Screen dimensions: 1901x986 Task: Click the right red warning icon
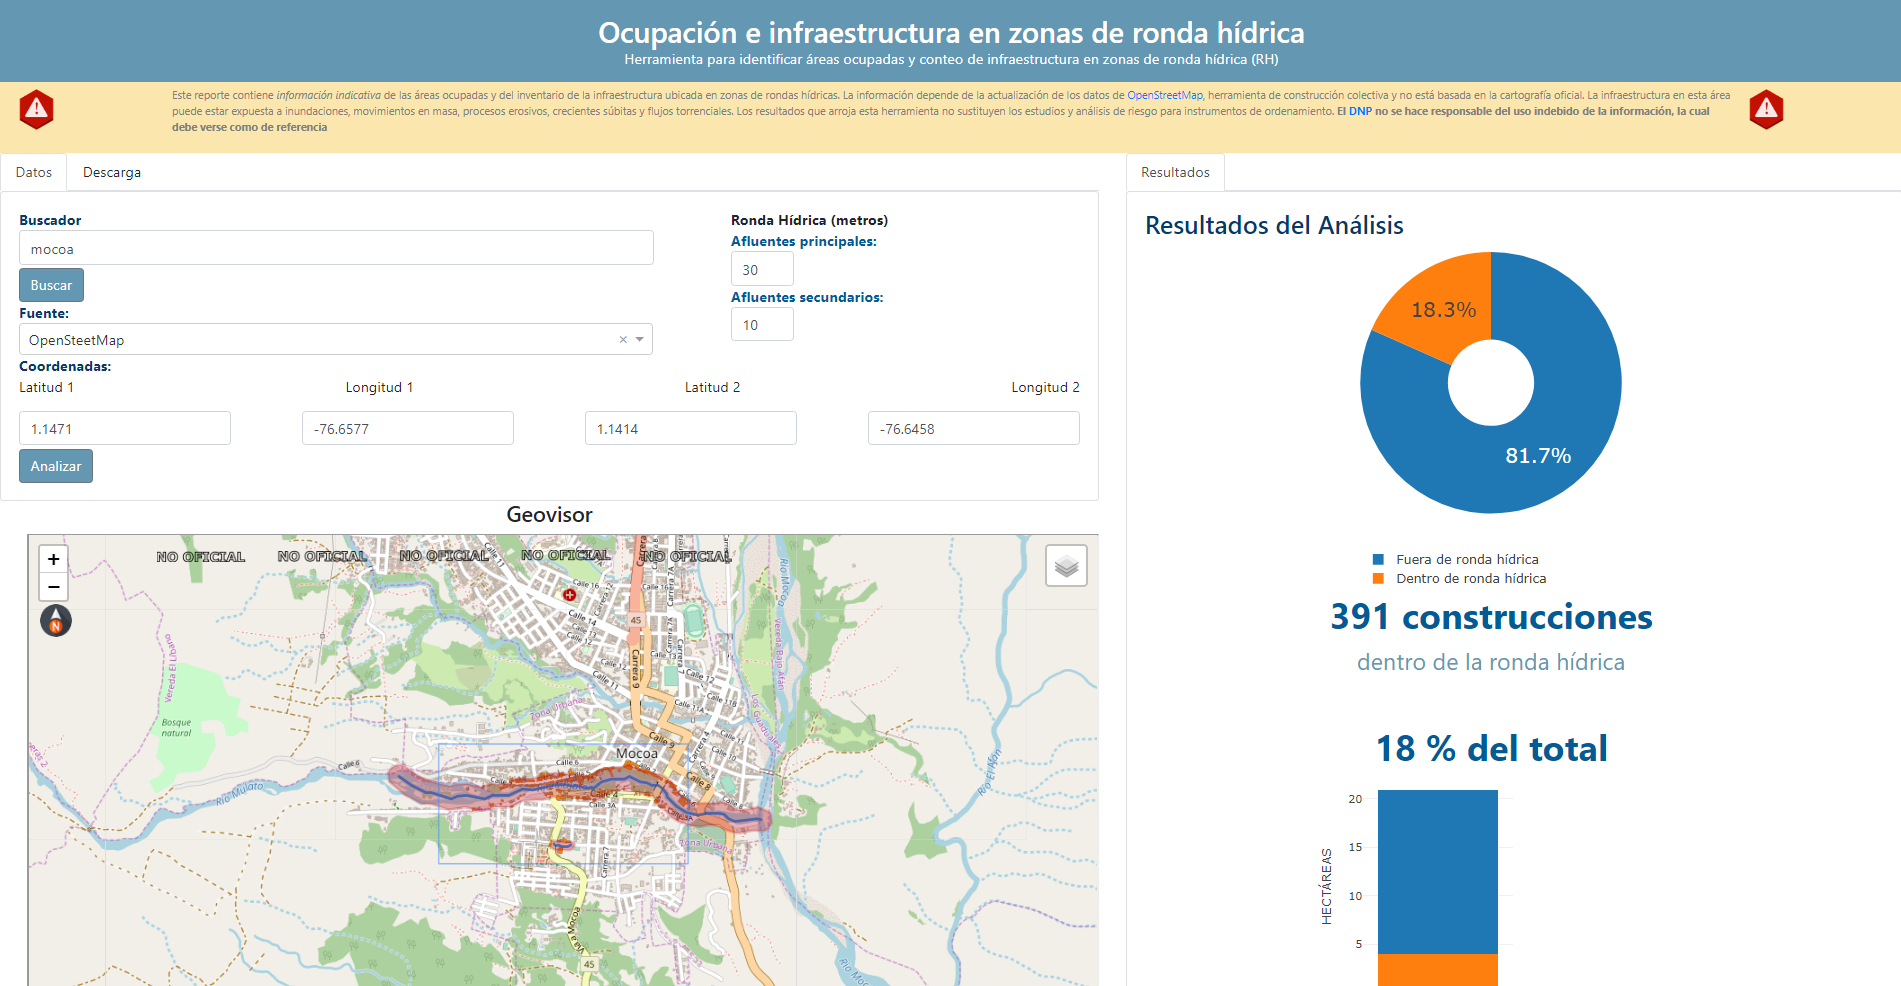(1766, 109)
